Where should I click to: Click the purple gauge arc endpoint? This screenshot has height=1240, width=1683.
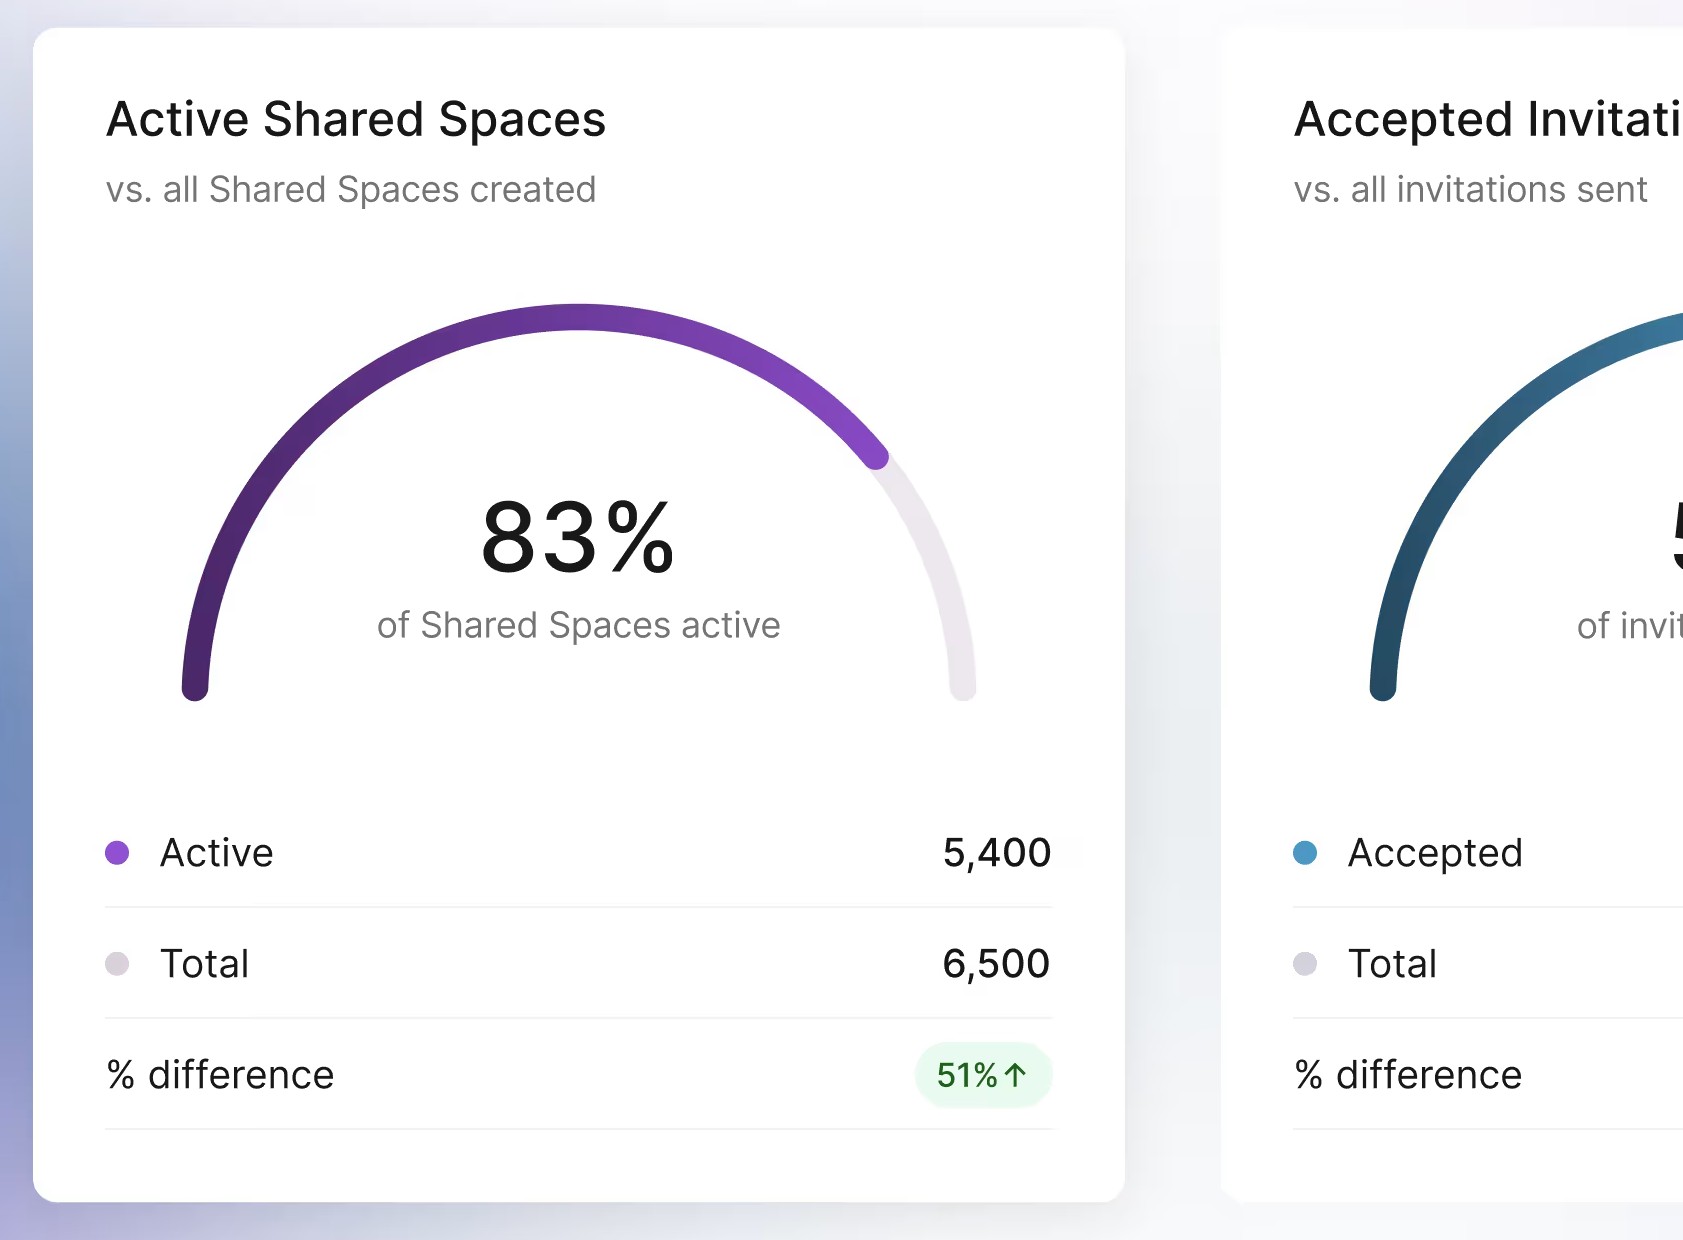875,456
